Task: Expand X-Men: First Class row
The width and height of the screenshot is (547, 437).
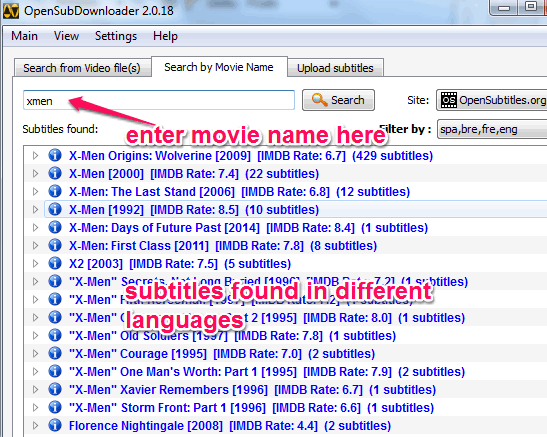Action: pos(35,246)
